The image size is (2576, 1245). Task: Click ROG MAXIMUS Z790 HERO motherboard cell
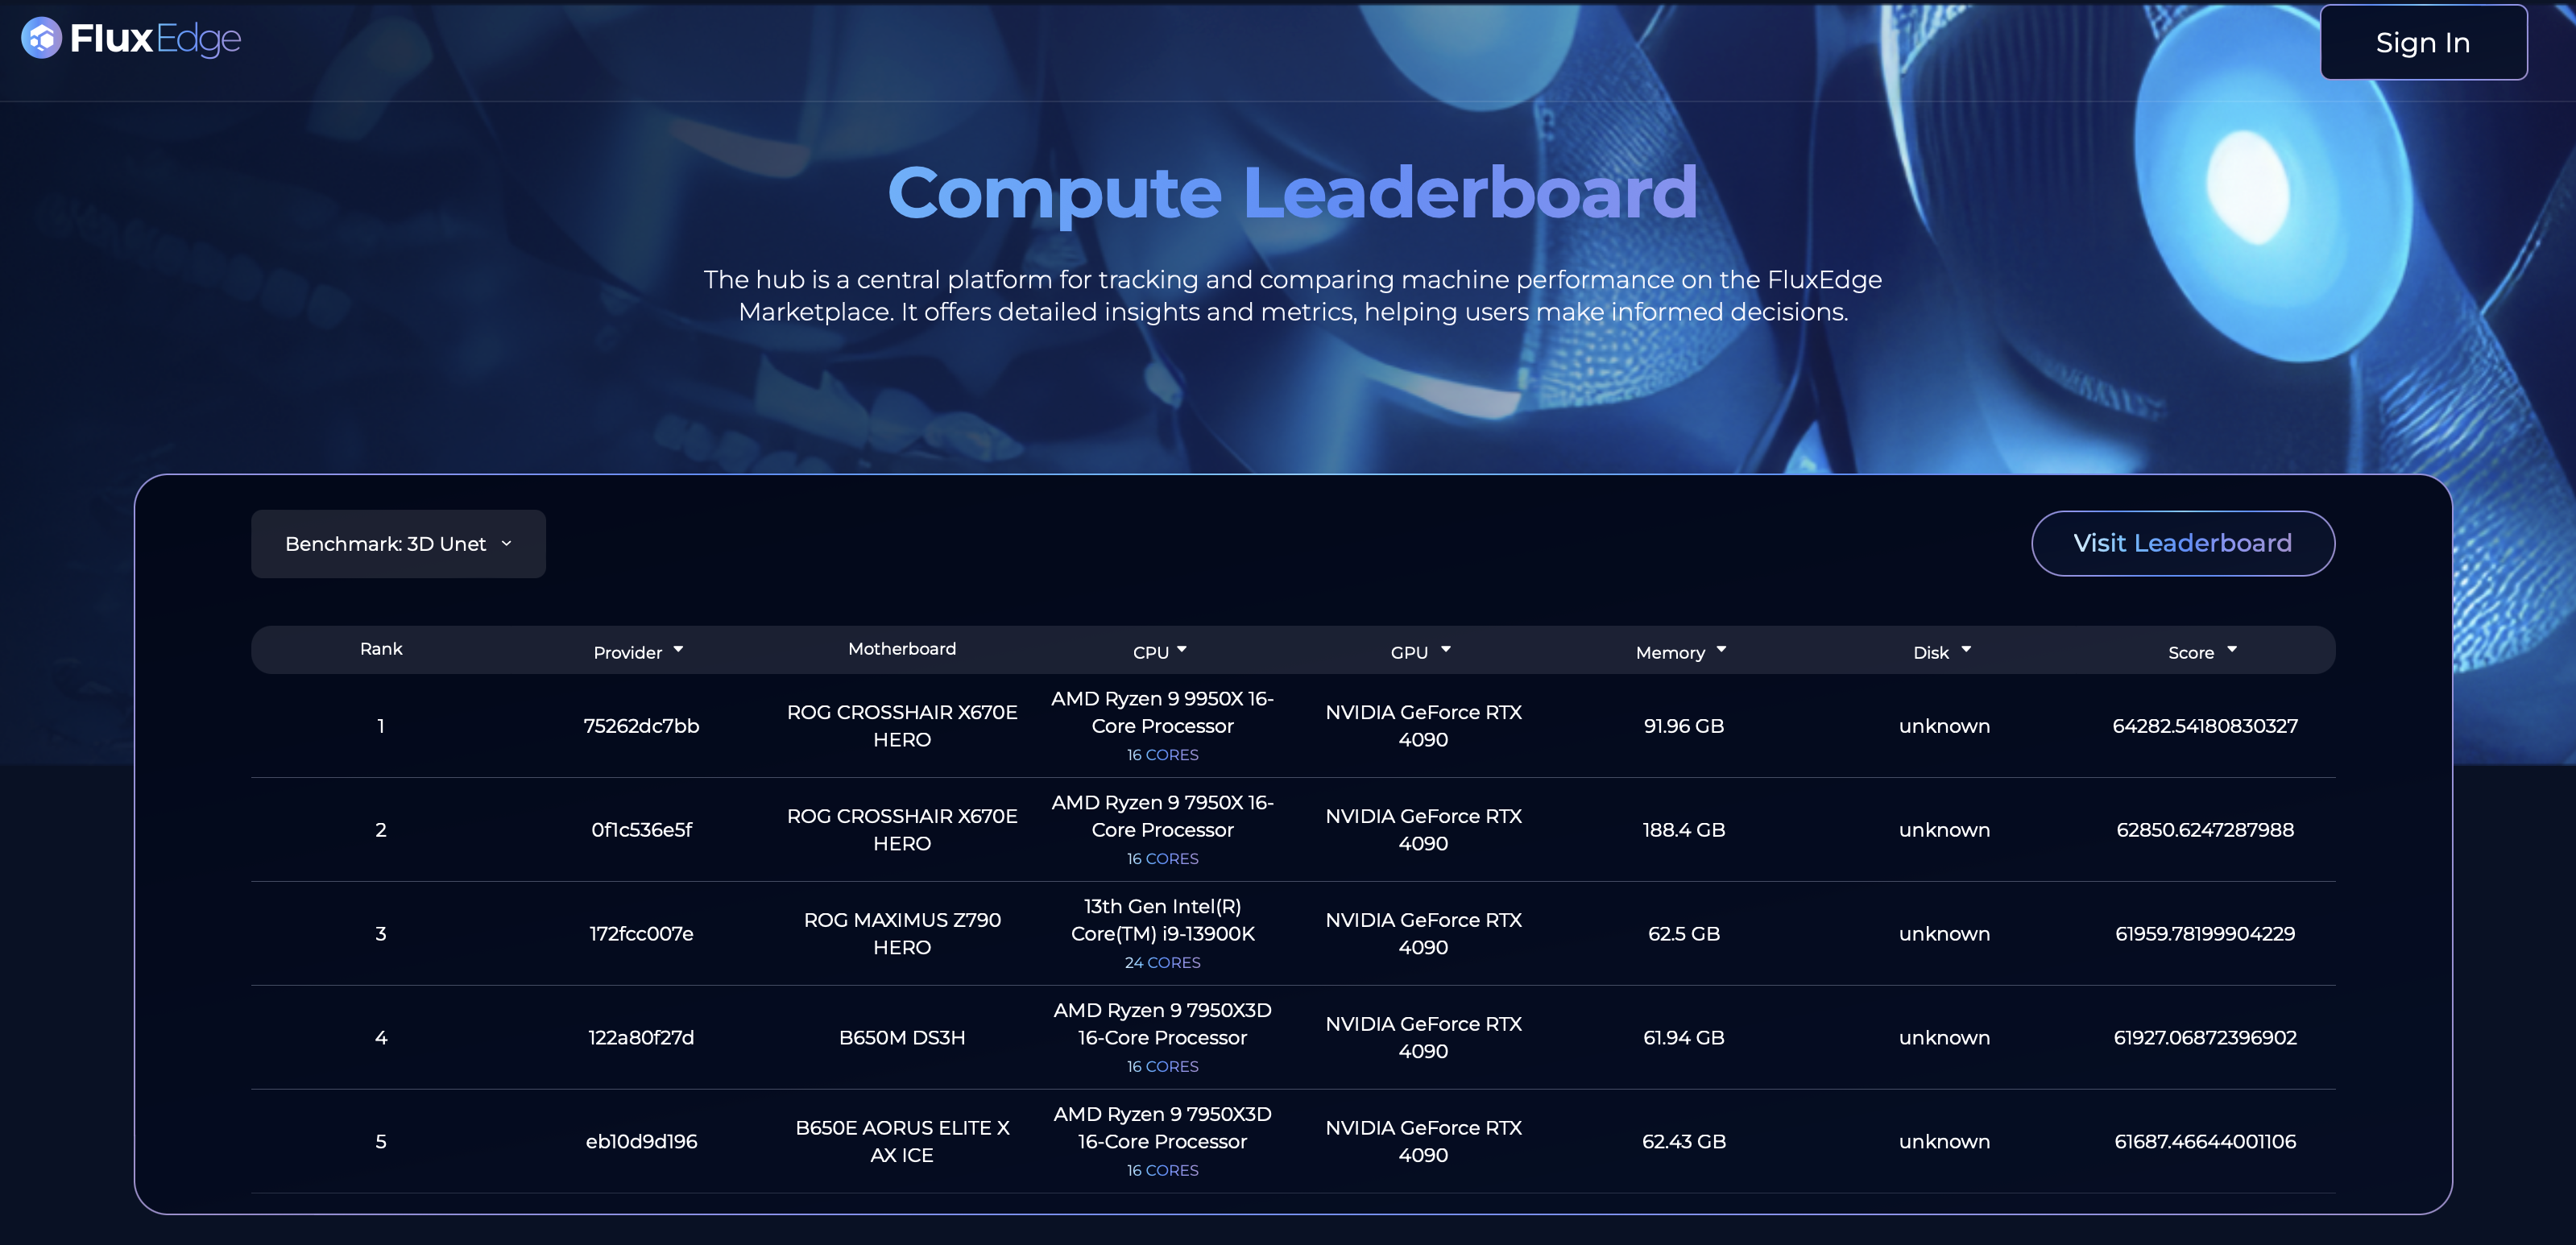pyautogui.click(x=902, y=934)
